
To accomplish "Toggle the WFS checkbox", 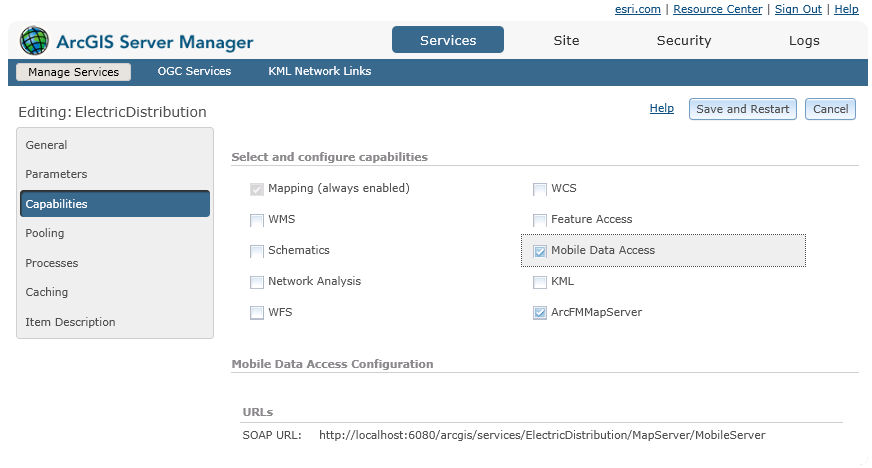I will coord(258,313).
